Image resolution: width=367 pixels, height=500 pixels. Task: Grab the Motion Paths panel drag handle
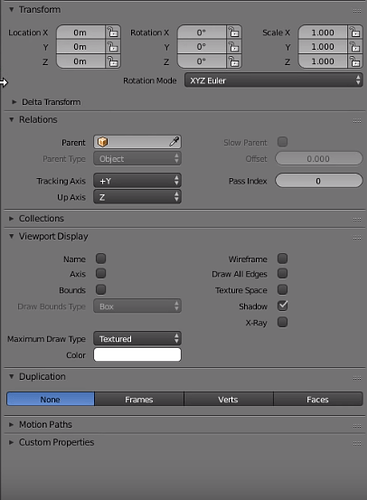coord(357,426)
